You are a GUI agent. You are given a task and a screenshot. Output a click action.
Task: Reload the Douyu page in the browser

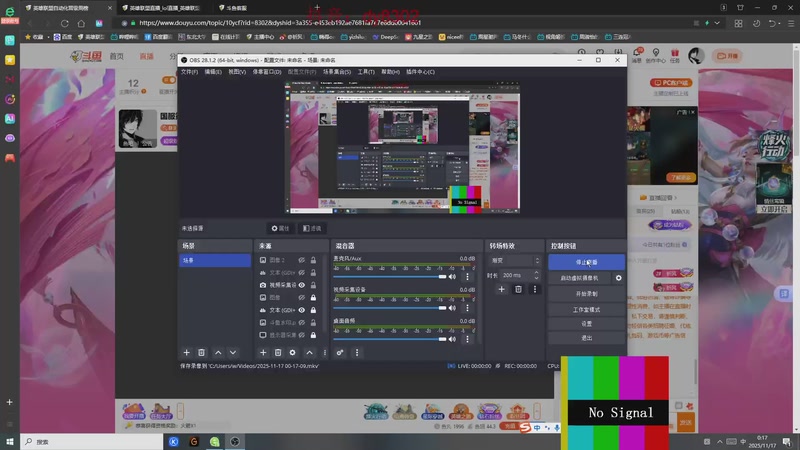(64, 23)
